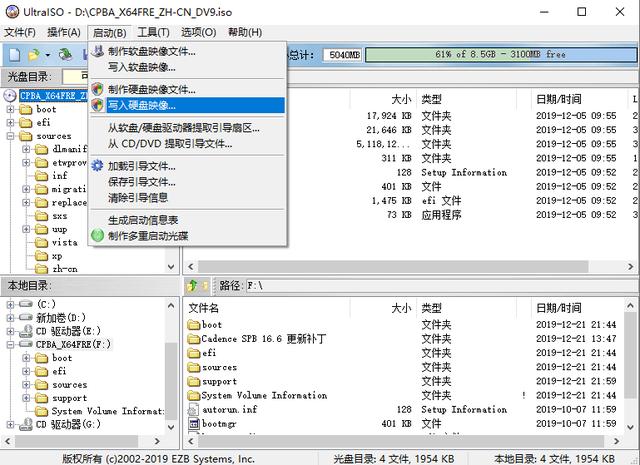Choose 制作硬盘映像文件 from the menu
This screenshot has height=465, width=640.
tap(187, 89)
